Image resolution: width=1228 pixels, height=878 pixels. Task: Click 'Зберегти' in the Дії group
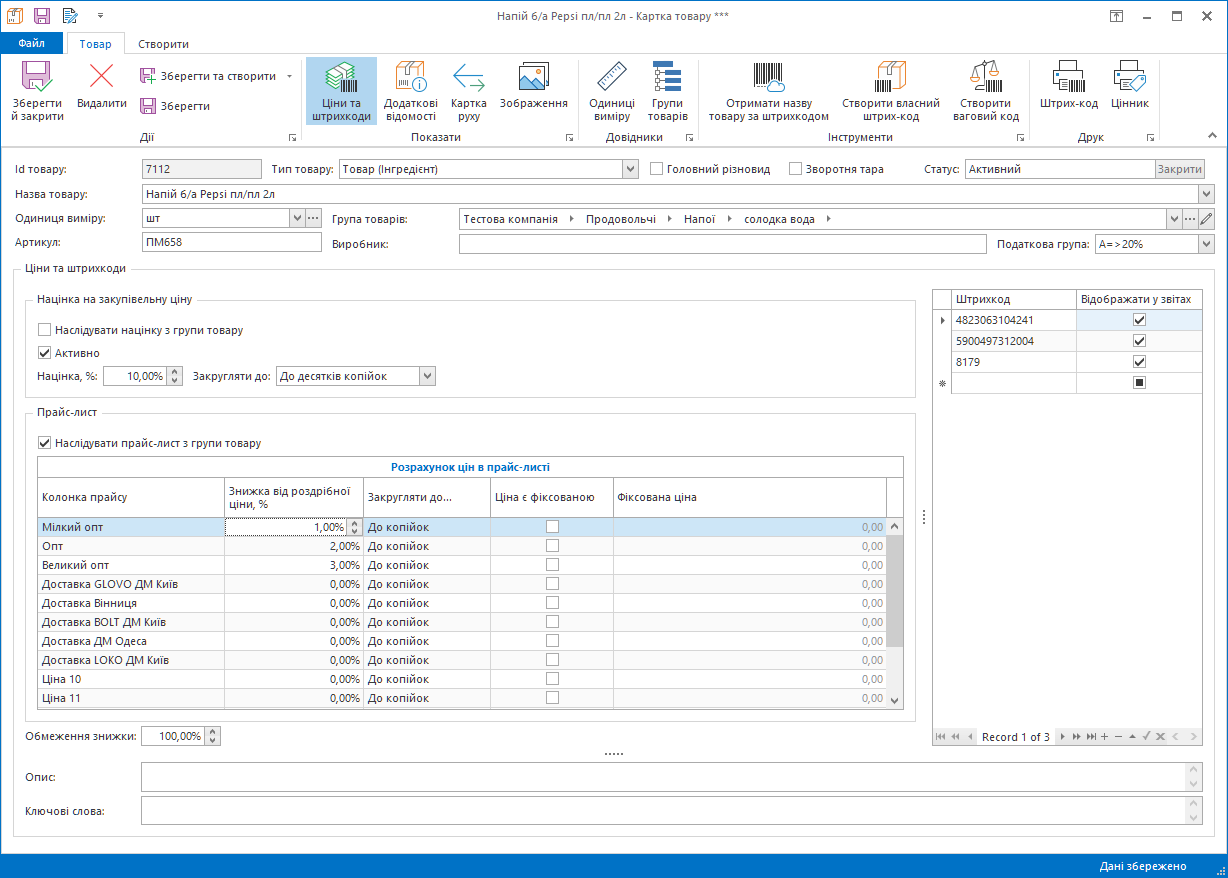click(x=174, y=106)
